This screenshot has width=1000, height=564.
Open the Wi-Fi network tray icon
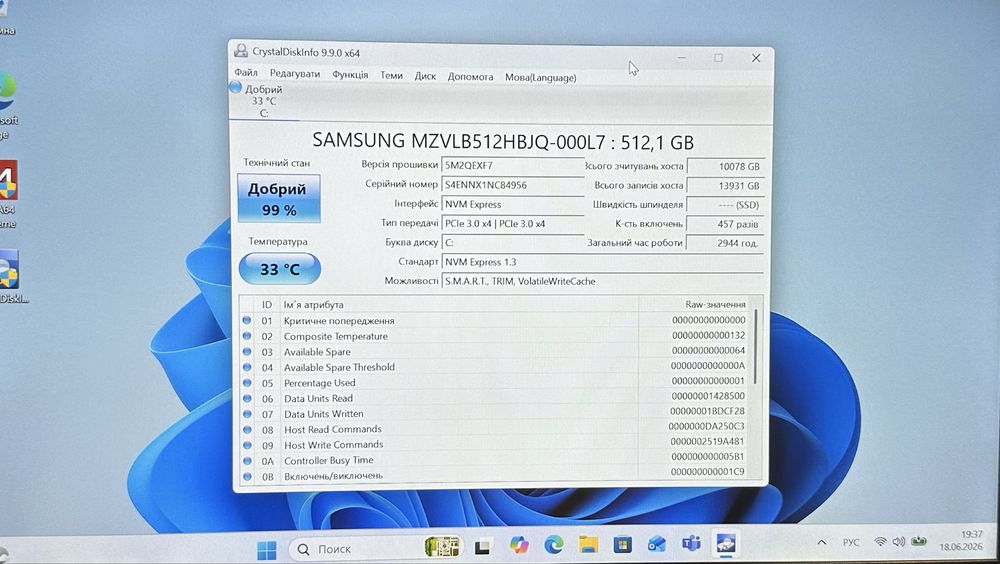point(880,542)
